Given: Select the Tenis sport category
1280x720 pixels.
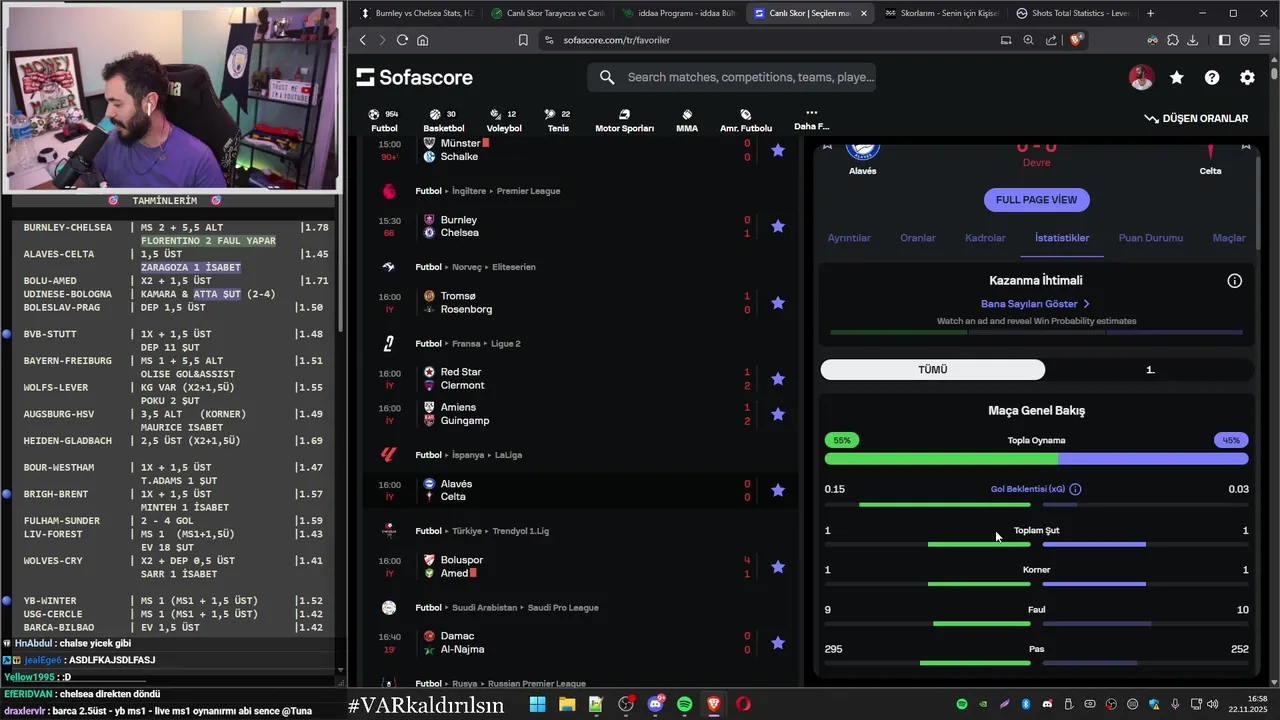Looking at the screenshot, I should point(558,120).
